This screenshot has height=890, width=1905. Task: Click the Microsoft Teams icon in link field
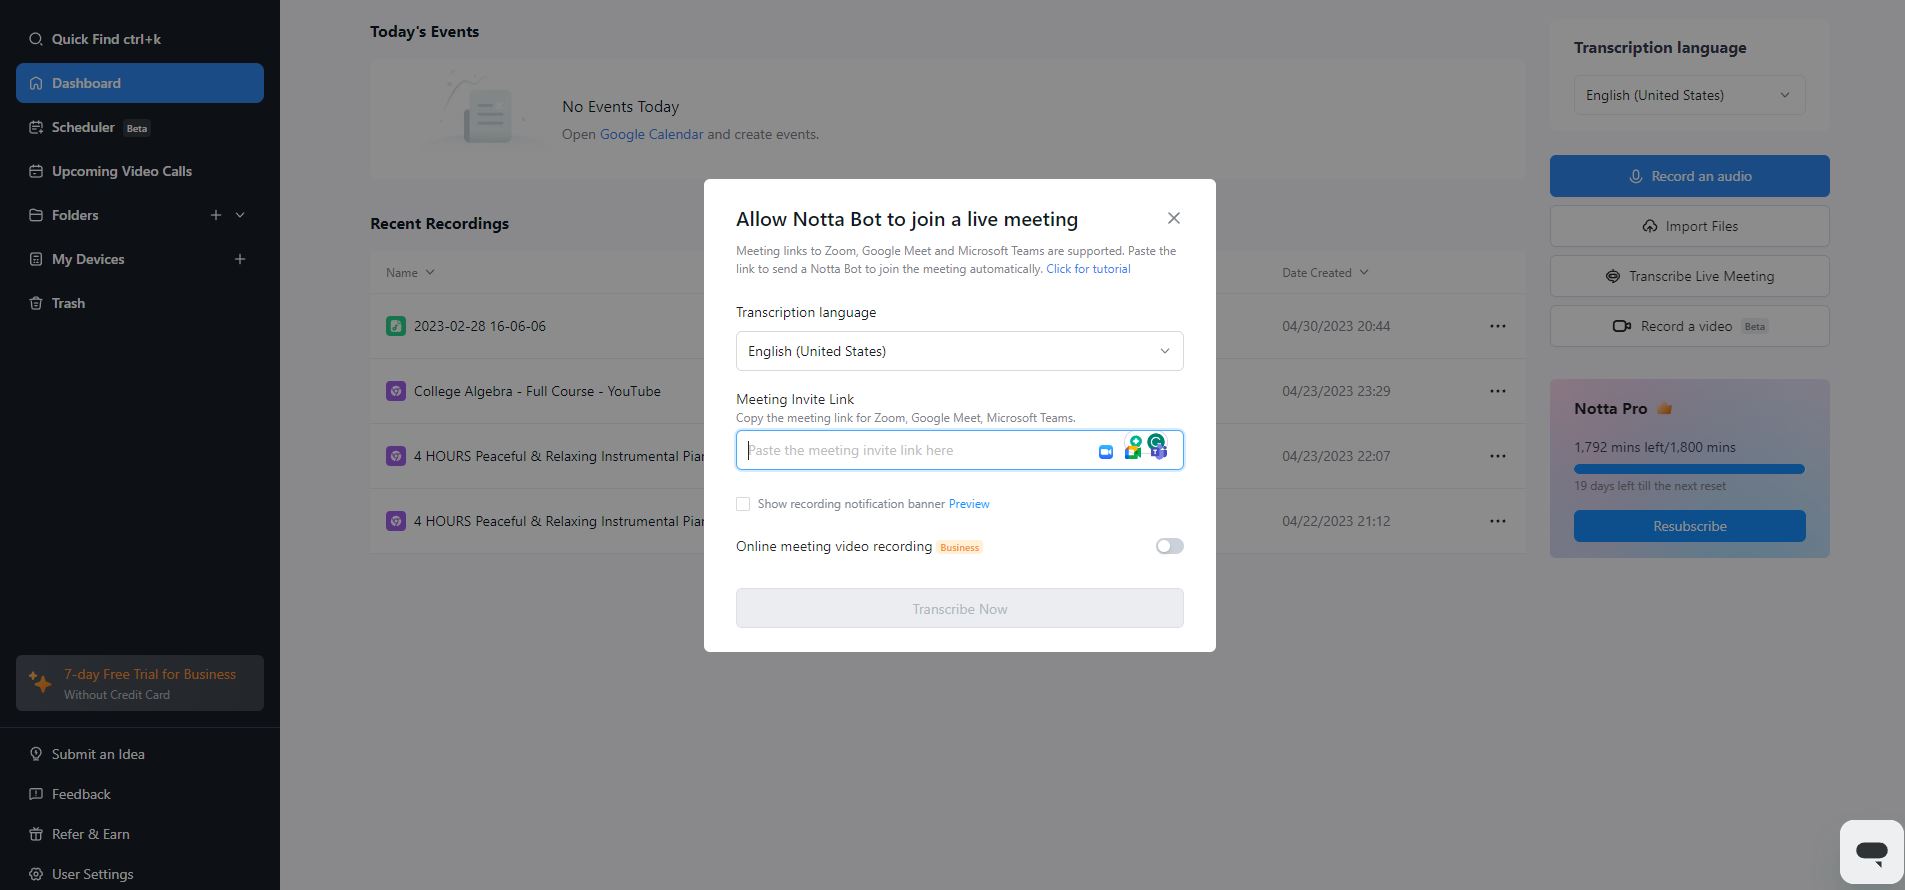pos(1159,452)
